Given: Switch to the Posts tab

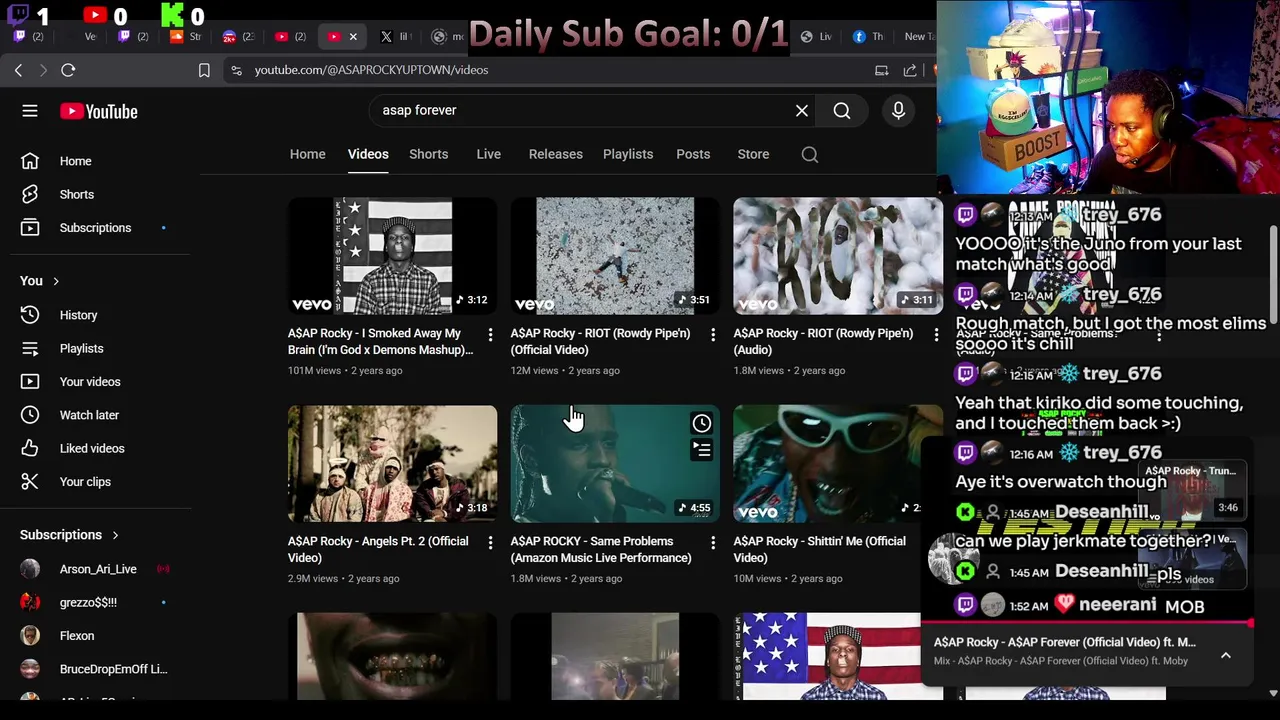Looking at the screenshot, I should pos(693,154).
